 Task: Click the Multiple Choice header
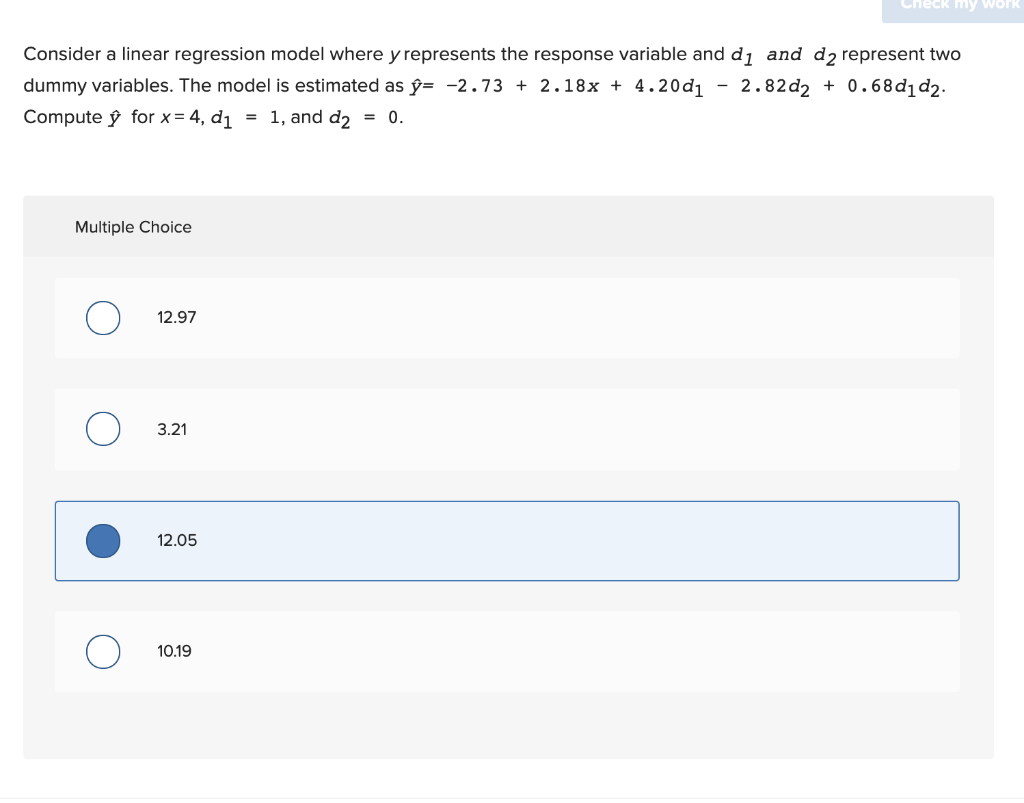point(133,227)
